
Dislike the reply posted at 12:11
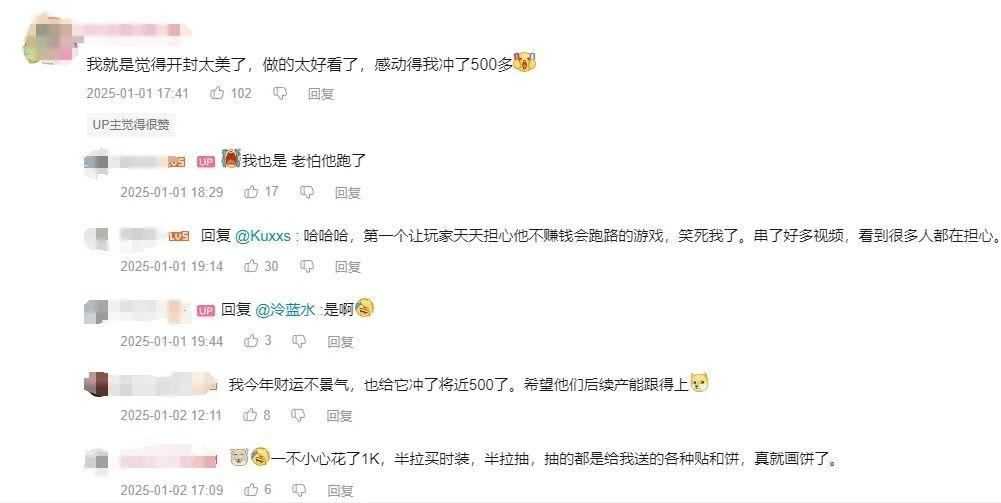298,416
